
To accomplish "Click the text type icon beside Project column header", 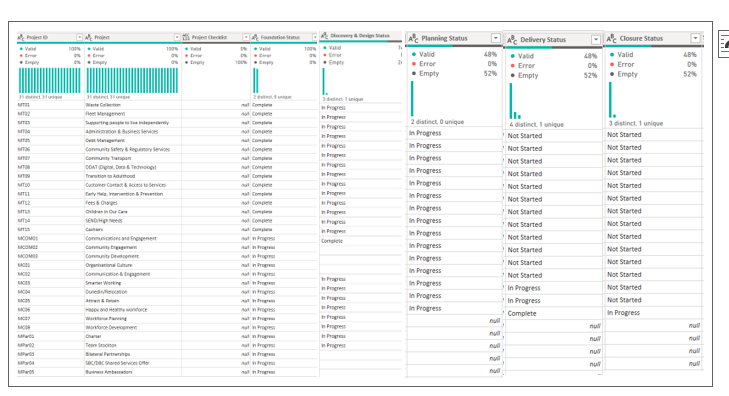I will 89,37.
